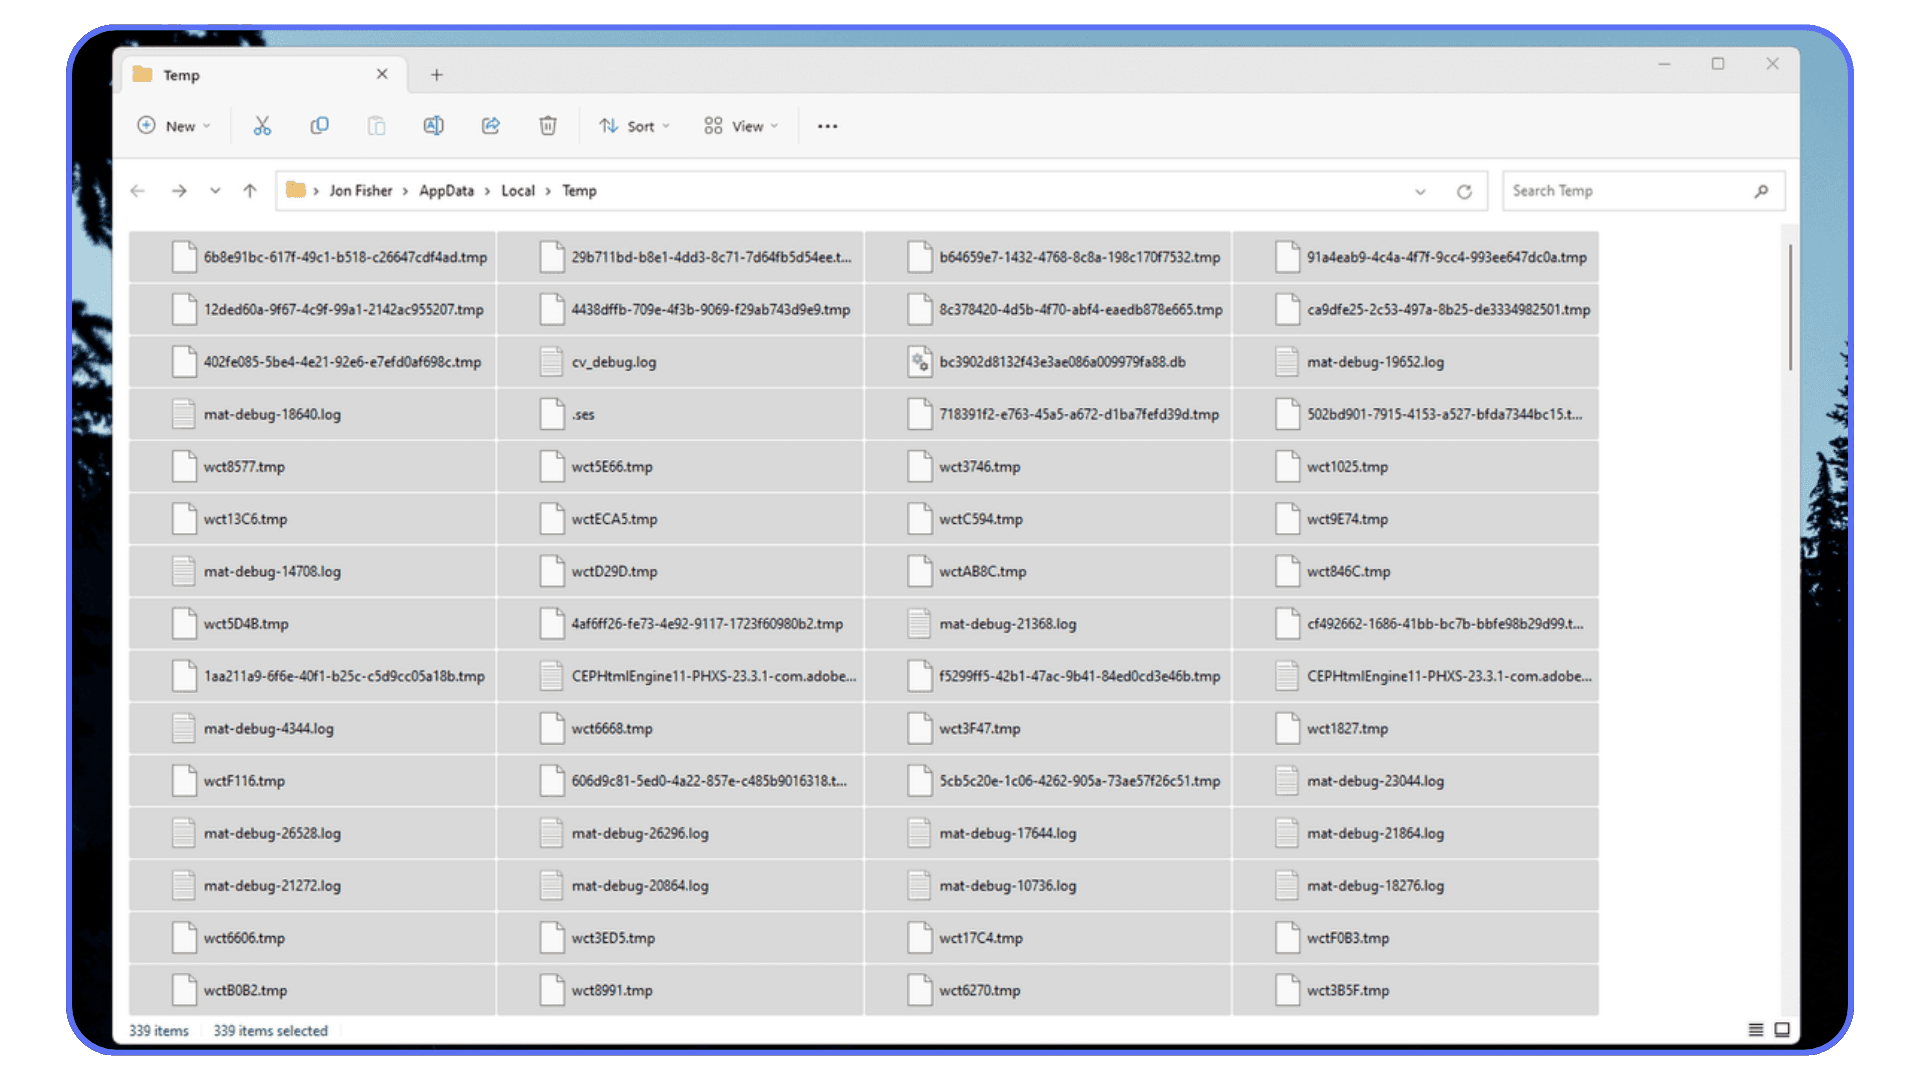Navigate to AppData via the breadcrumb
This screenshot has height=1080, width=1920.
point(446,190)
